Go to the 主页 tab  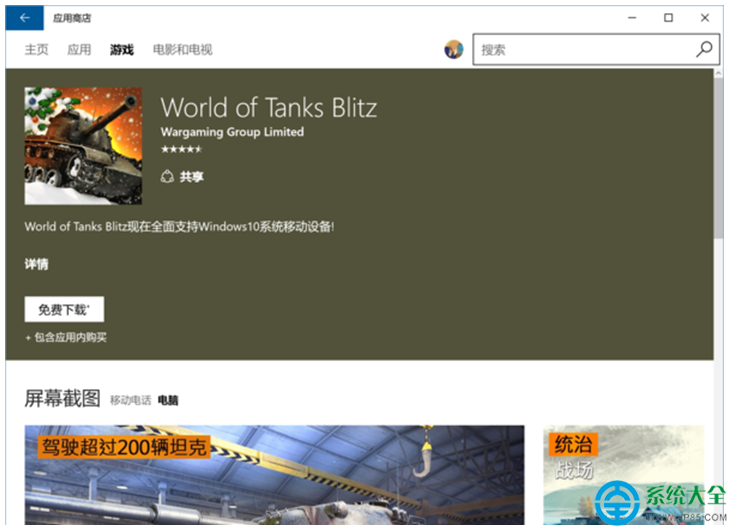click(x=36, y=50)
